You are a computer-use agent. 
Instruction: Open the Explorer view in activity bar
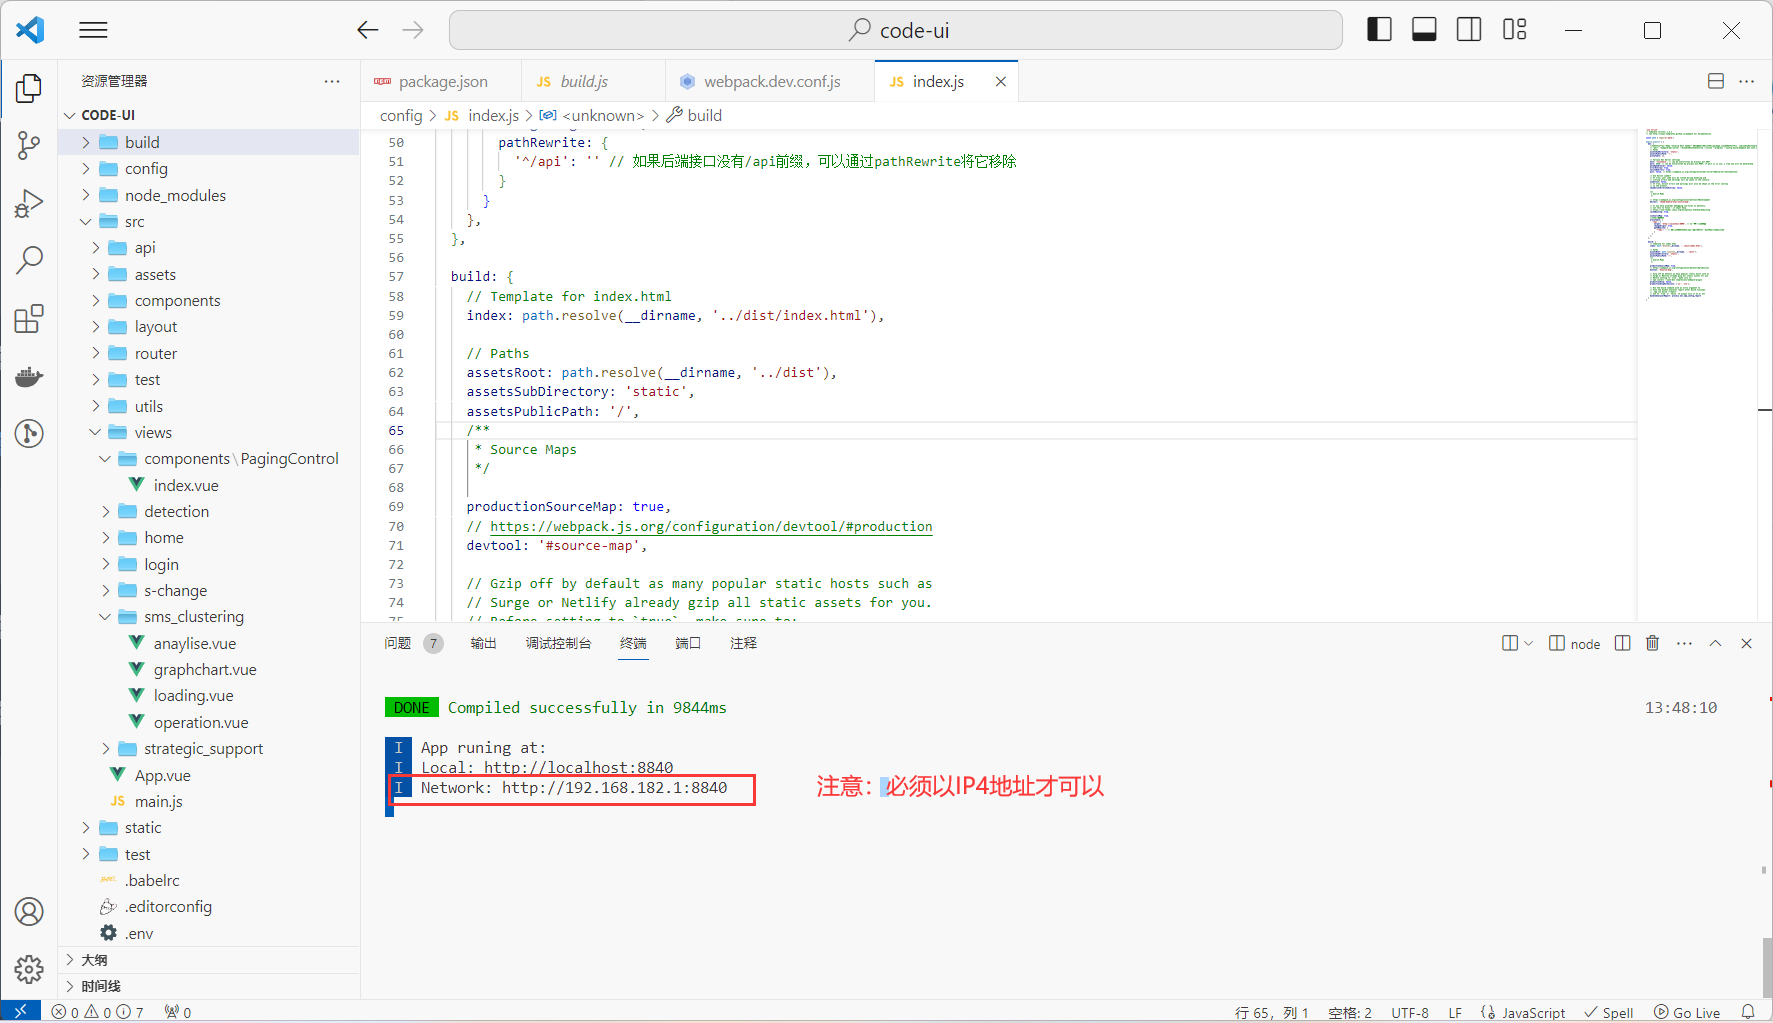pyautogui.click(x=29, y=88)
